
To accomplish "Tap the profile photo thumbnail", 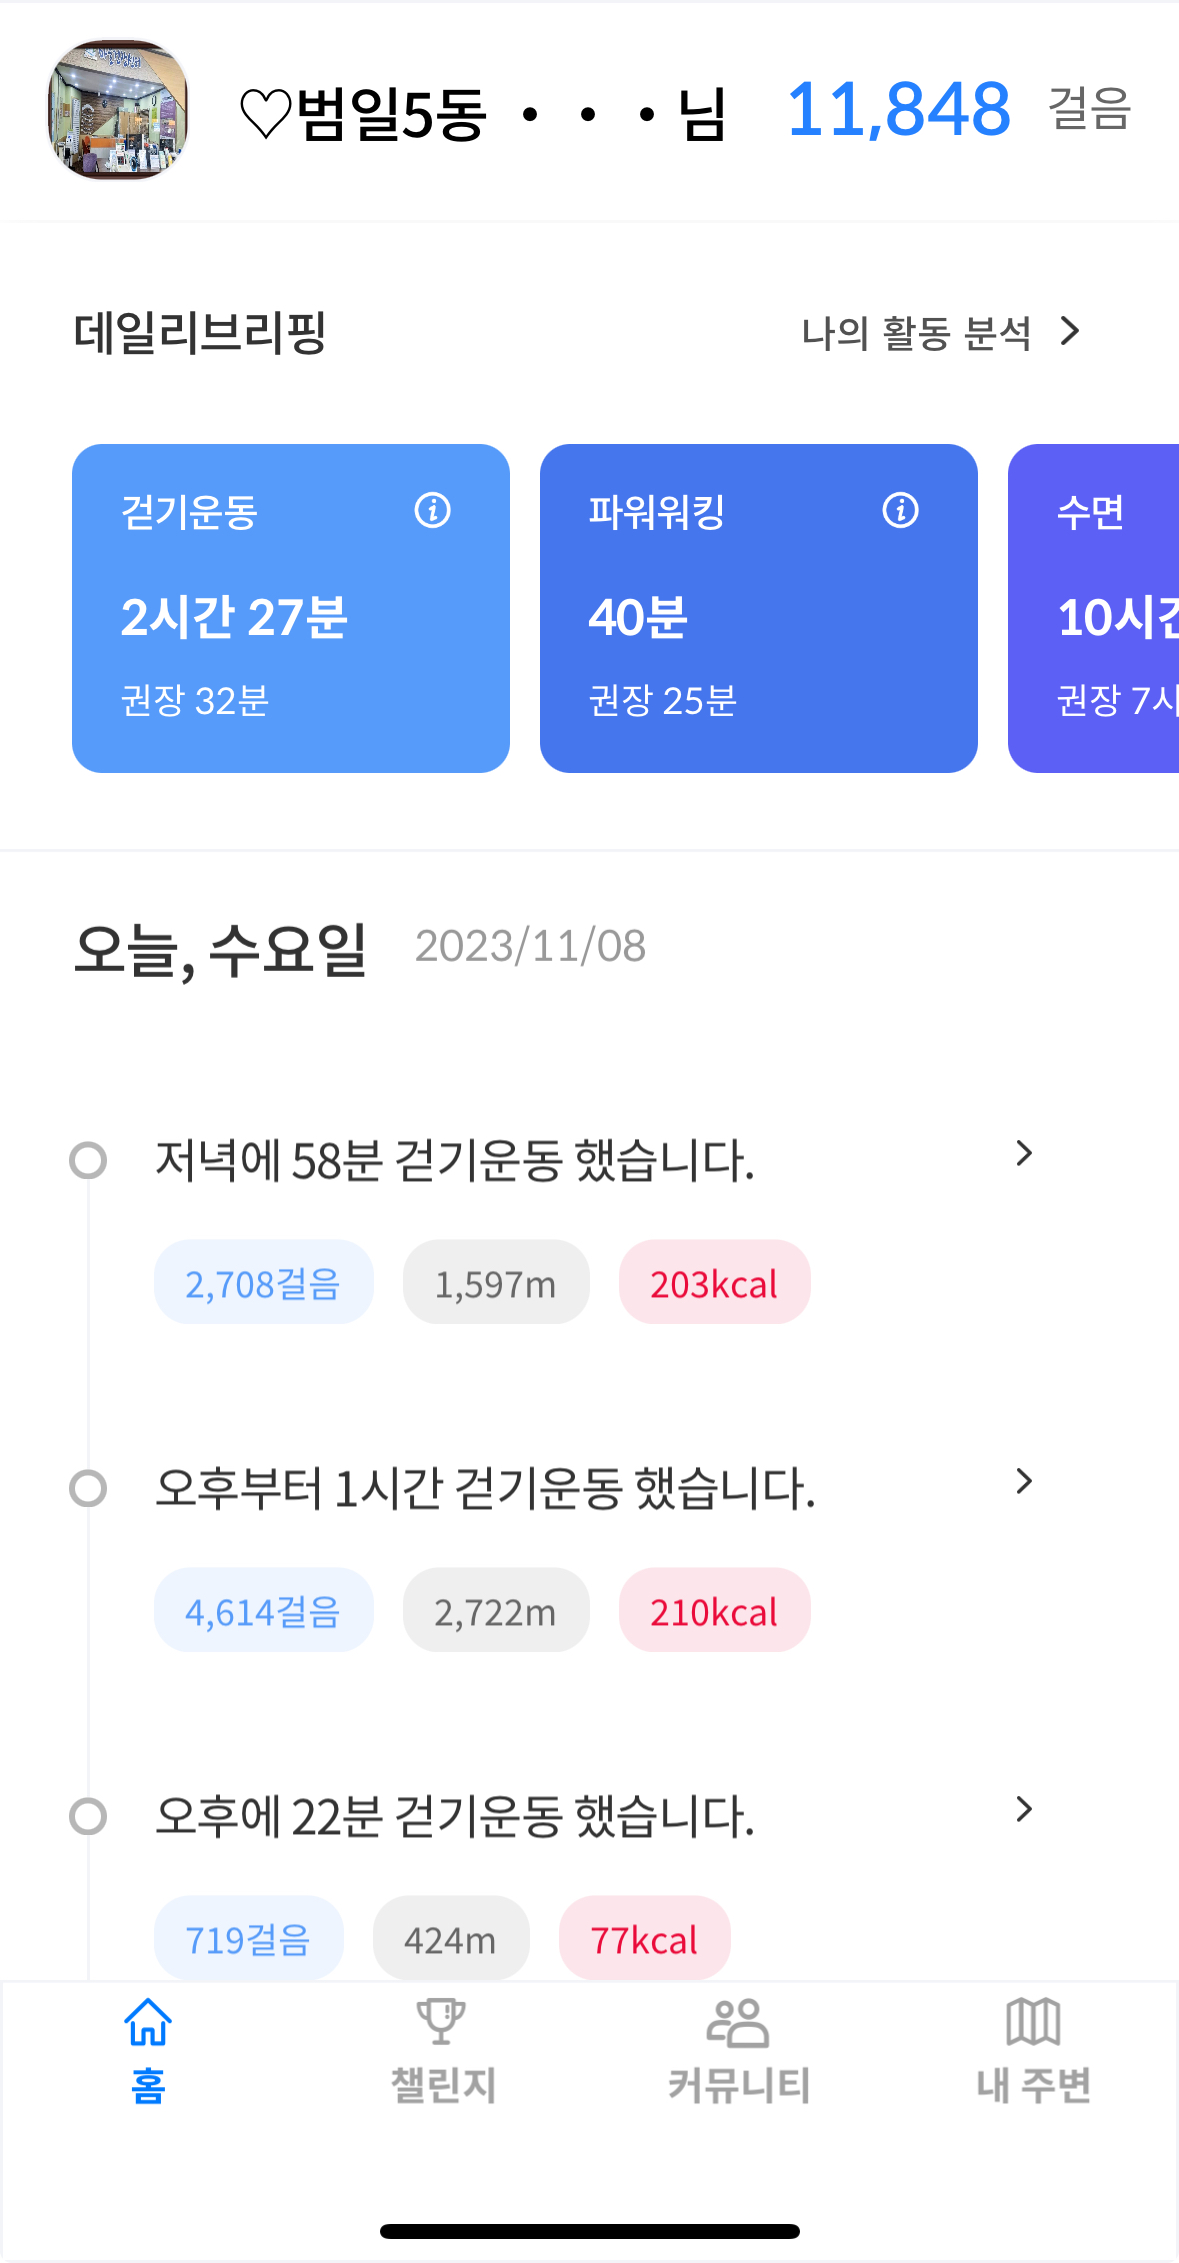I will (118, 110).
